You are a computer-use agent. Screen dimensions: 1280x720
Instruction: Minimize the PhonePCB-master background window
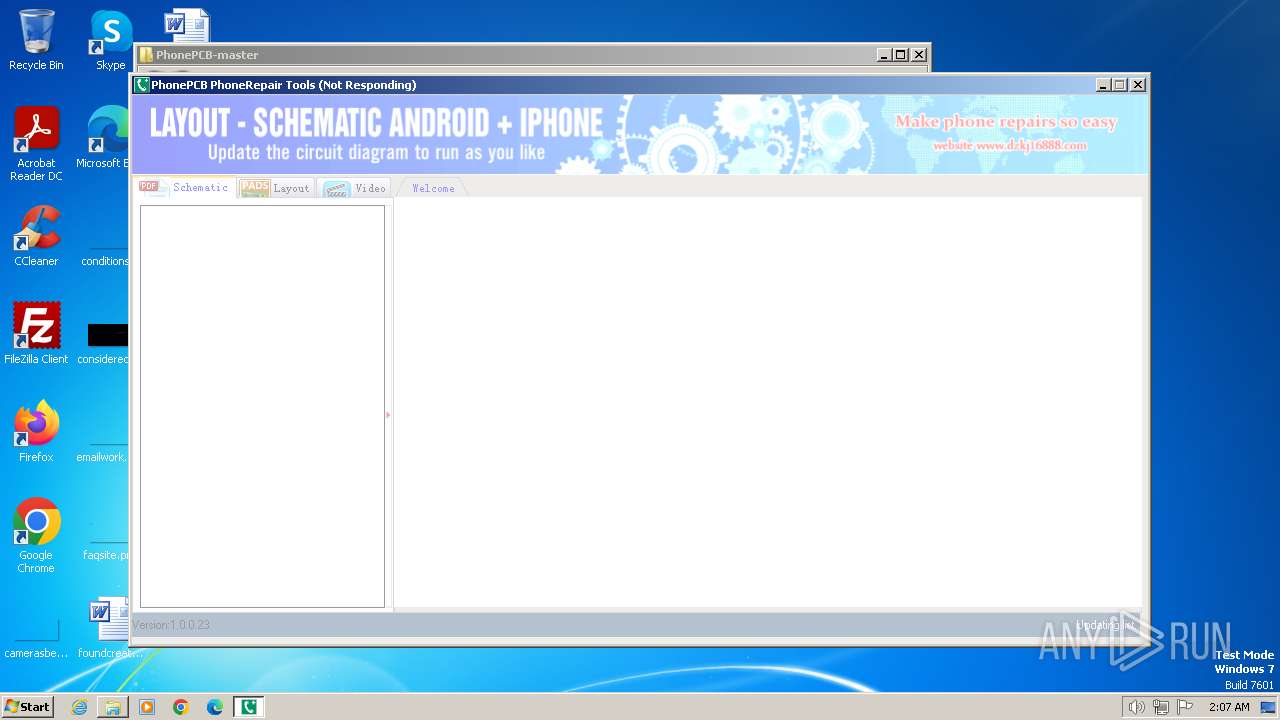pyautogui.click(x=884, y=55)
